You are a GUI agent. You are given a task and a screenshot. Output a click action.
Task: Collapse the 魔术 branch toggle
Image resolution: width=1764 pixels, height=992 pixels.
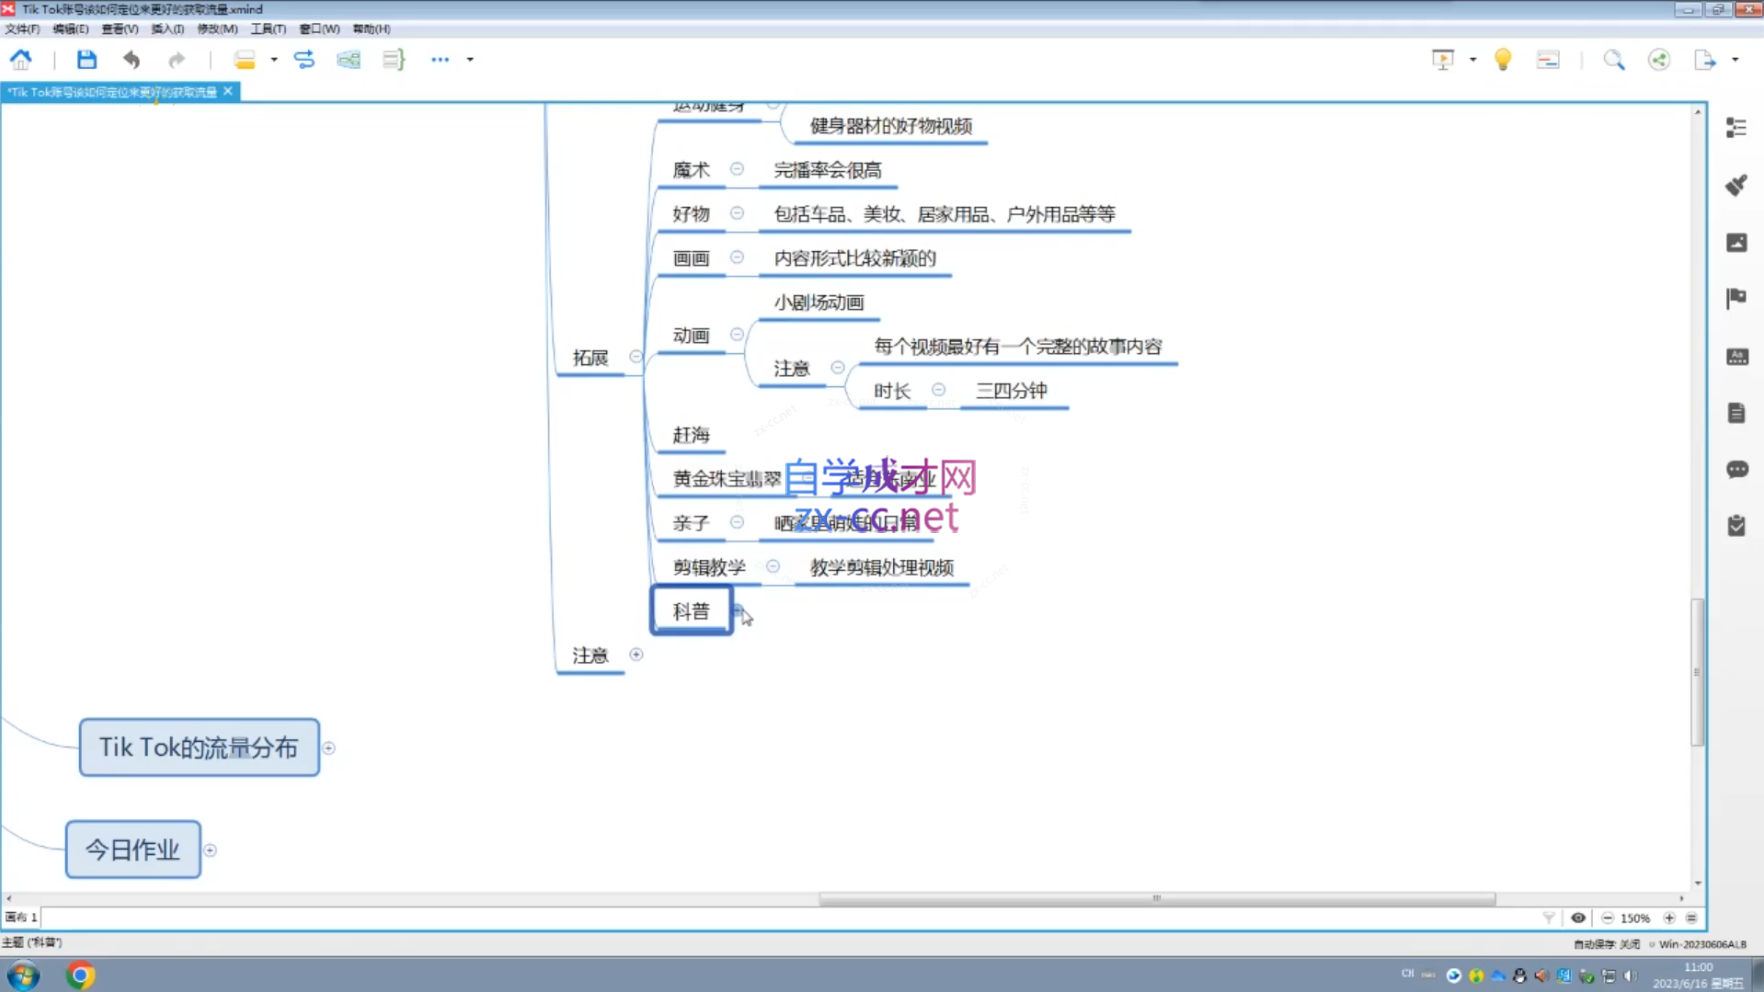coord(737,170)
